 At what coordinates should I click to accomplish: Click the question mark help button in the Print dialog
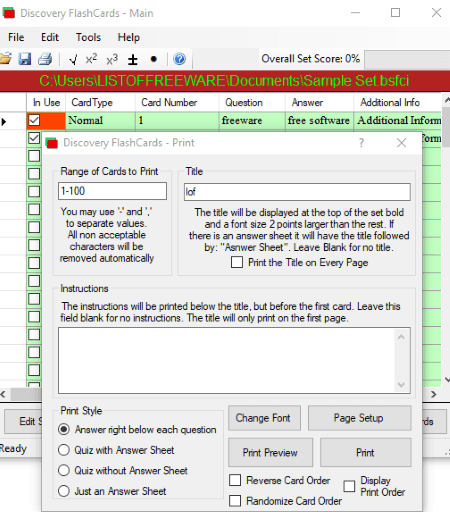[x=361, y=143]
